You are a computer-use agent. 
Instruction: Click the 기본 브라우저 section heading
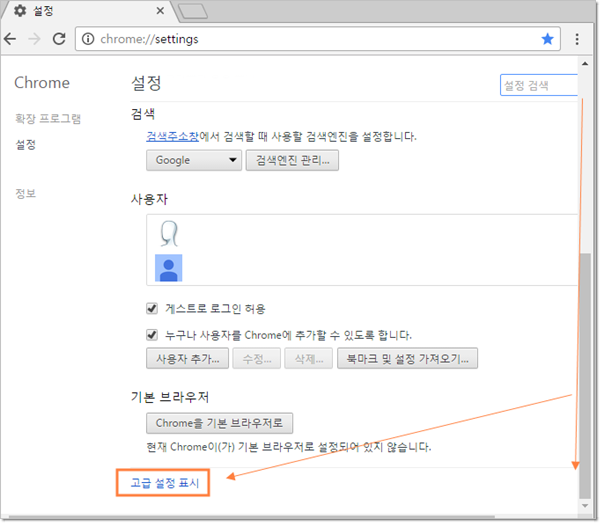coord(170,397)
